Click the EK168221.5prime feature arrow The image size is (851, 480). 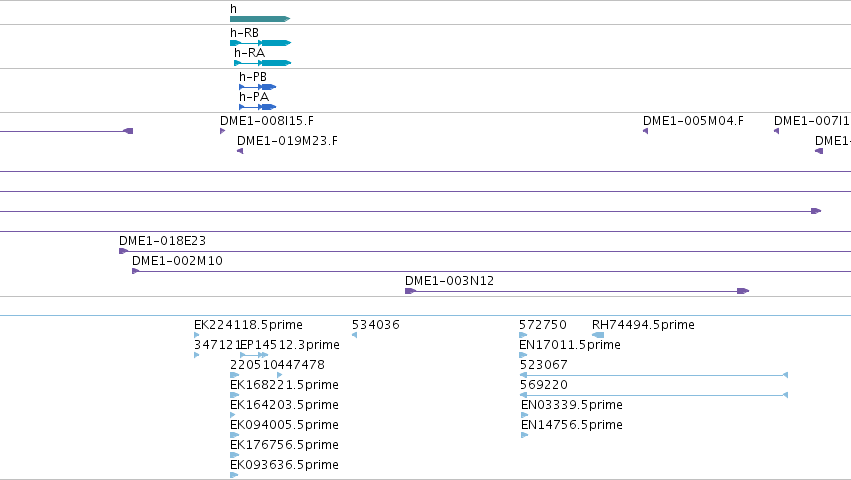click(x=234, y=395)
